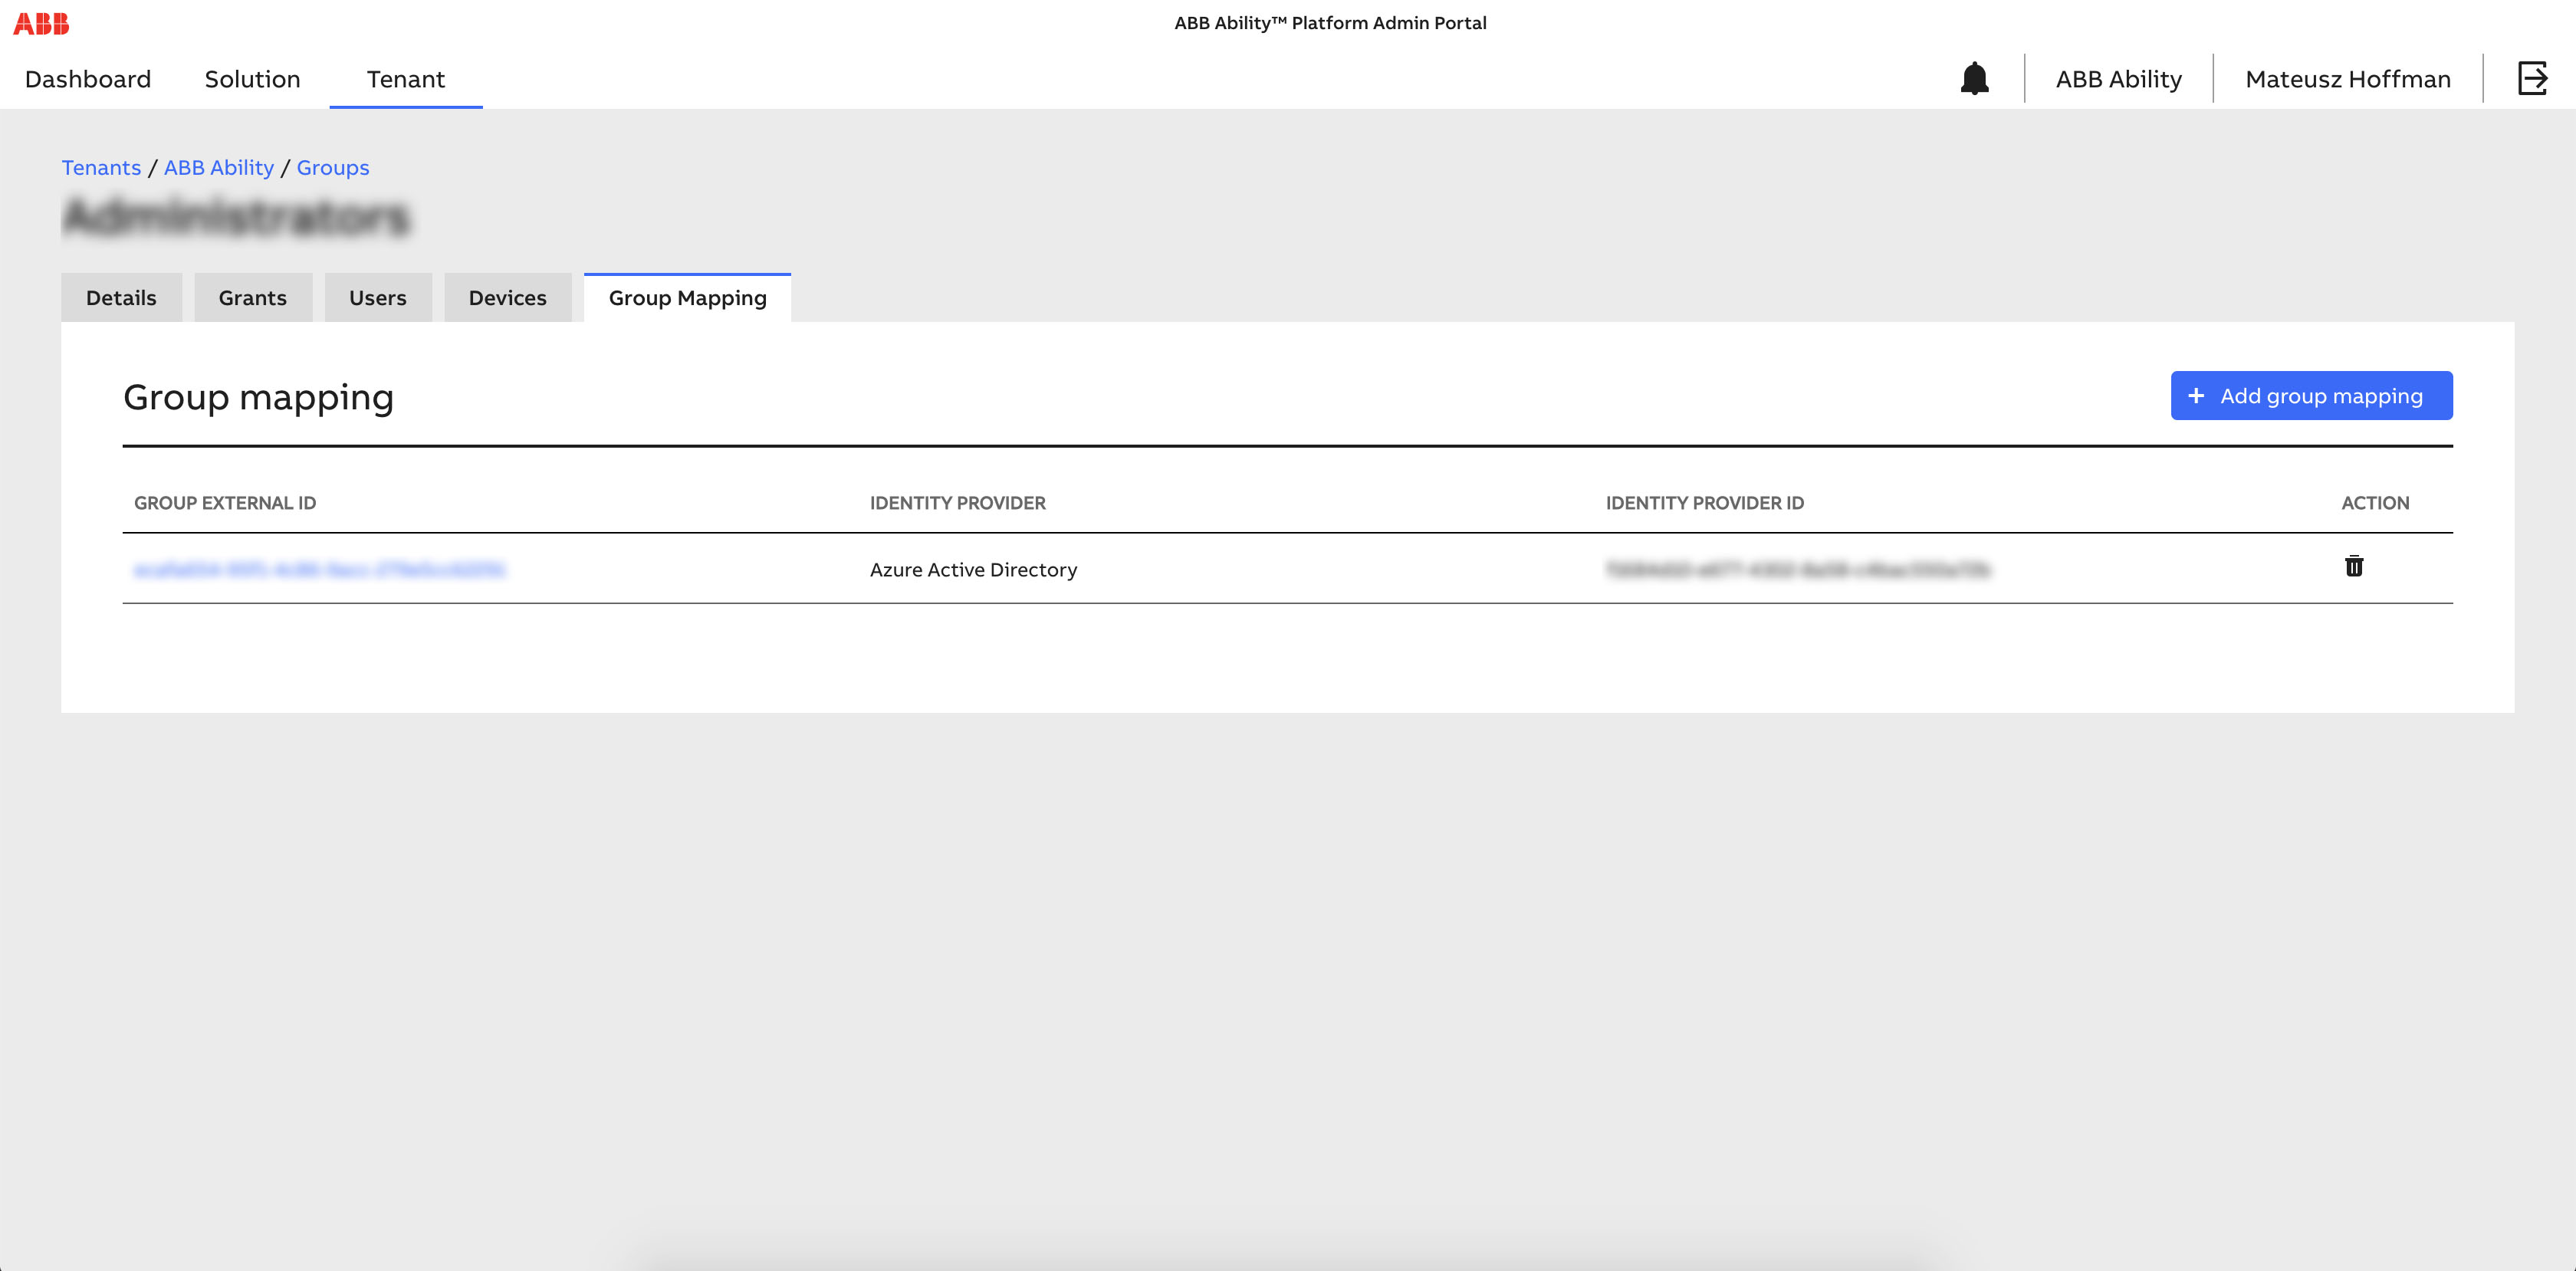Image resolution: width=2576 pixels, height=1271 pixels.
Task: Click the ACTION column header
Action: (2375, 503)
